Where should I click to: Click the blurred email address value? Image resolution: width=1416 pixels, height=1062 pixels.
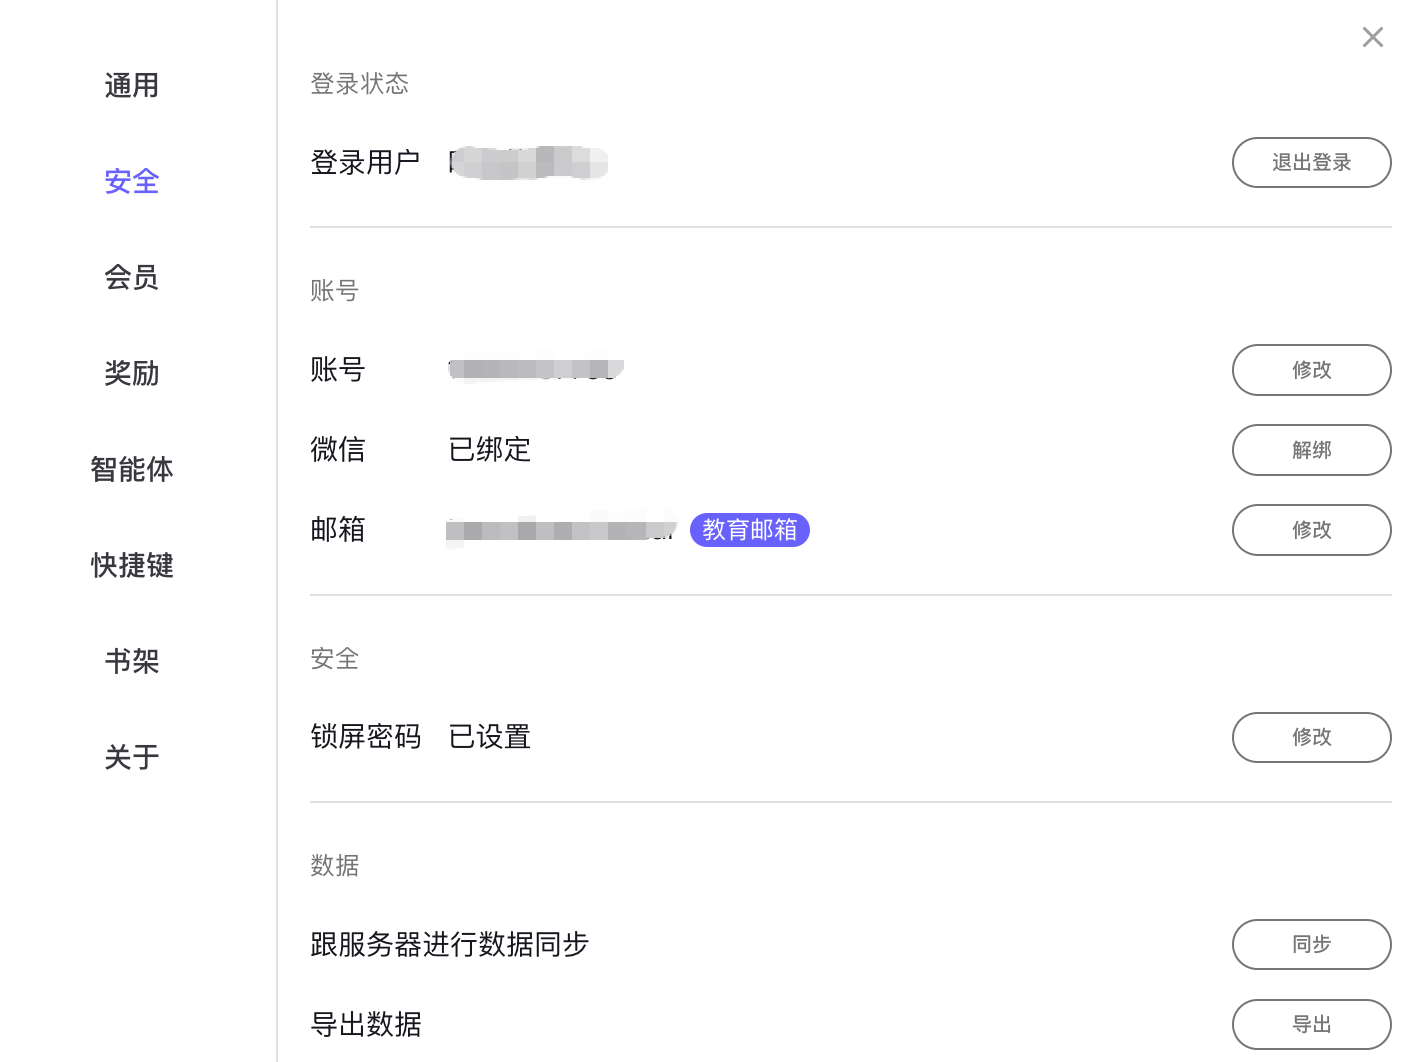561,530
